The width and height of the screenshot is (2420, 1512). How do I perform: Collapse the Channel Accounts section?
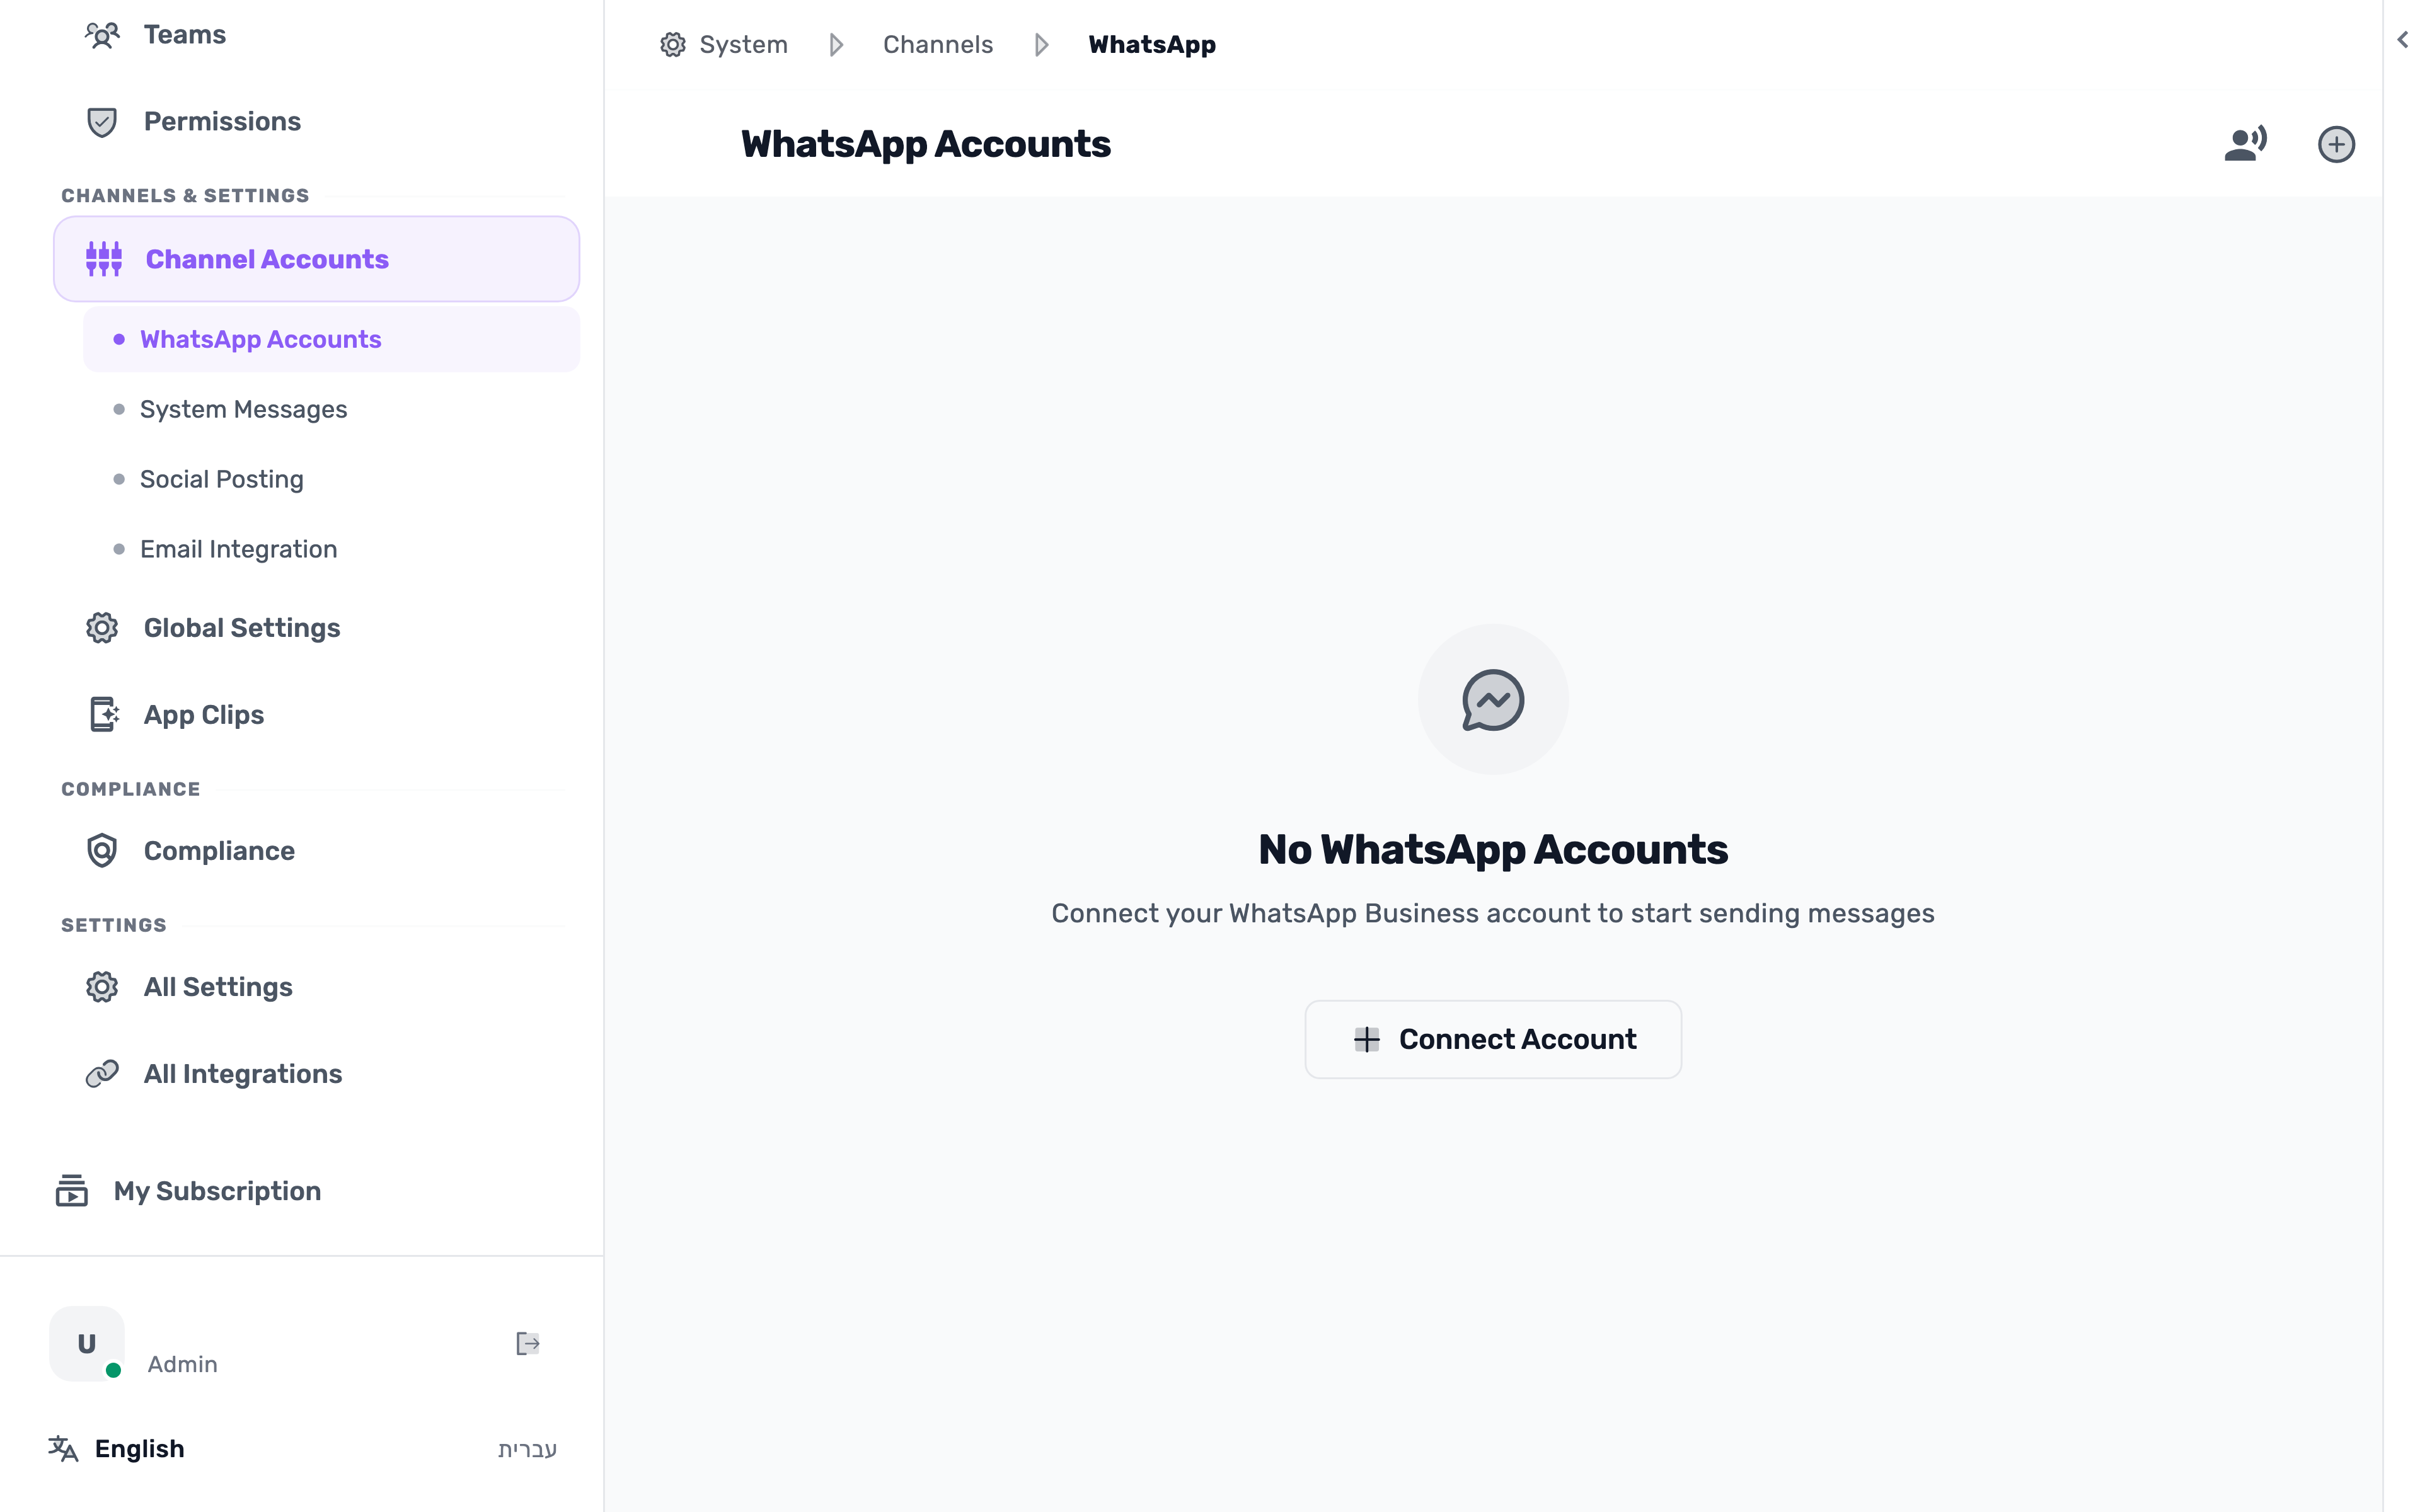pyautogui.click(x=316, y=259)
